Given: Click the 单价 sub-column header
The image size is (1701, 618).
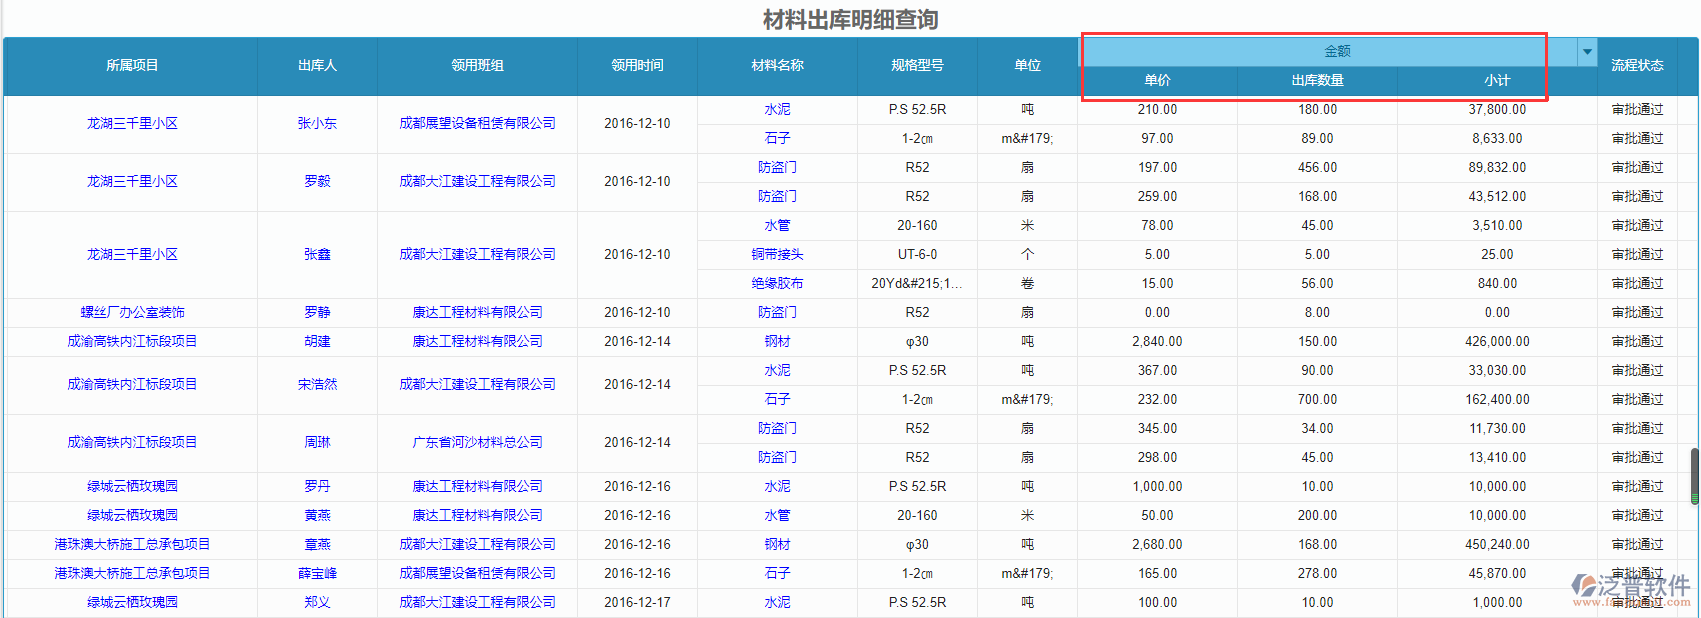Looking at the screenshot, I should tap(1157, 81).
